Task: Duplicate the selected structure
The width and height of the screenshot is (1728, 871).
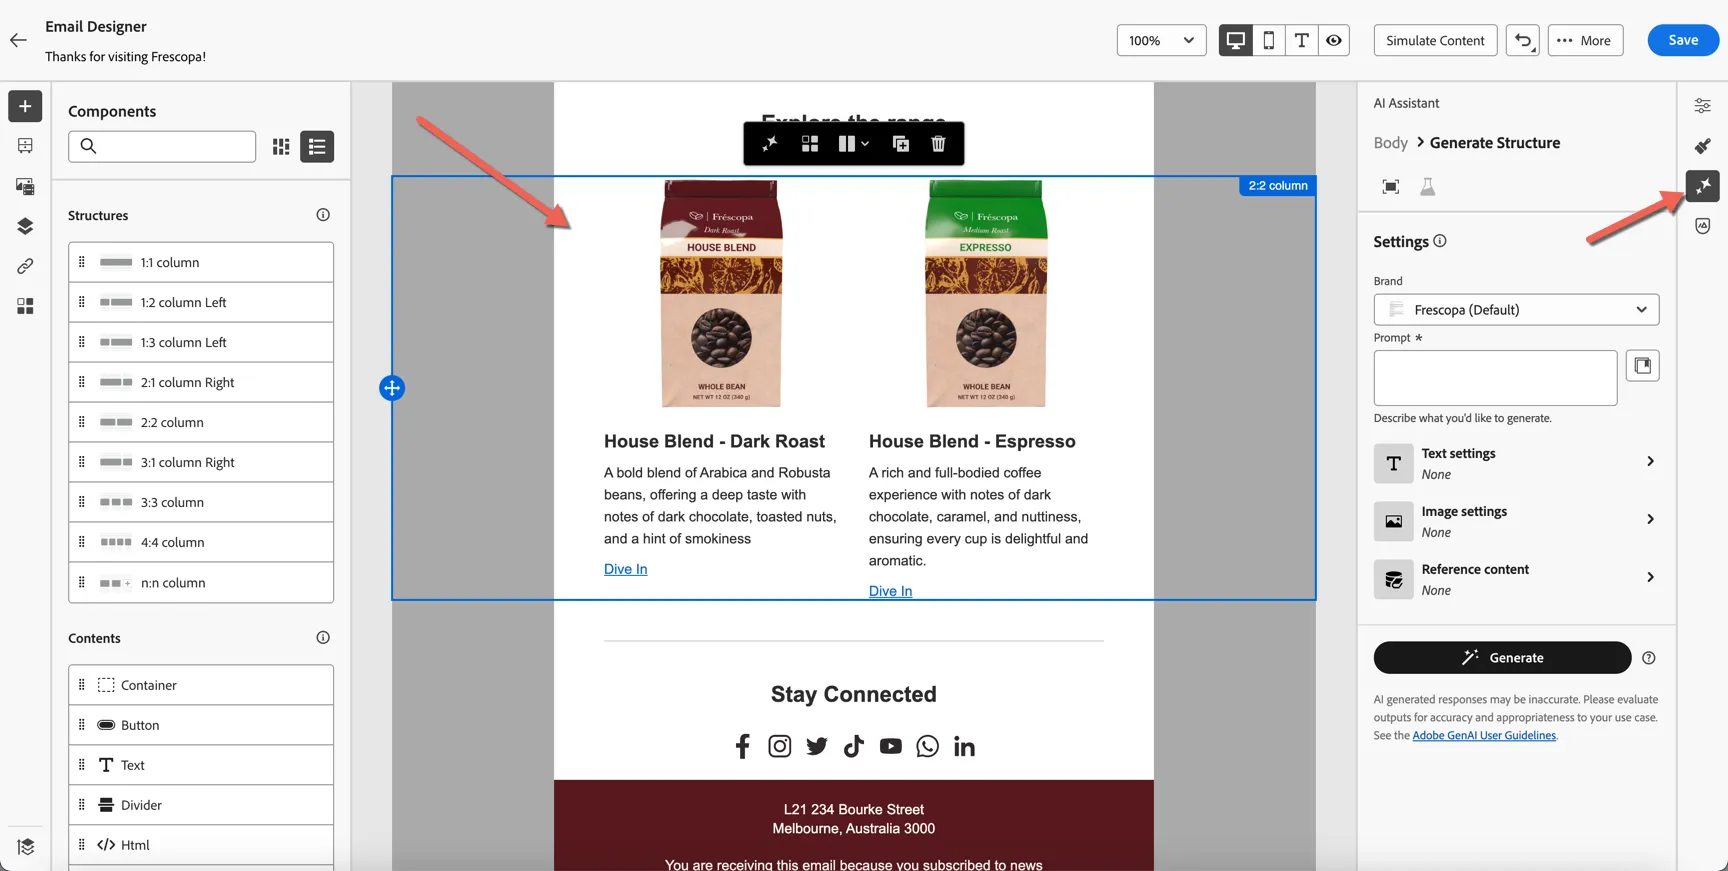Action: click(900, 144)
